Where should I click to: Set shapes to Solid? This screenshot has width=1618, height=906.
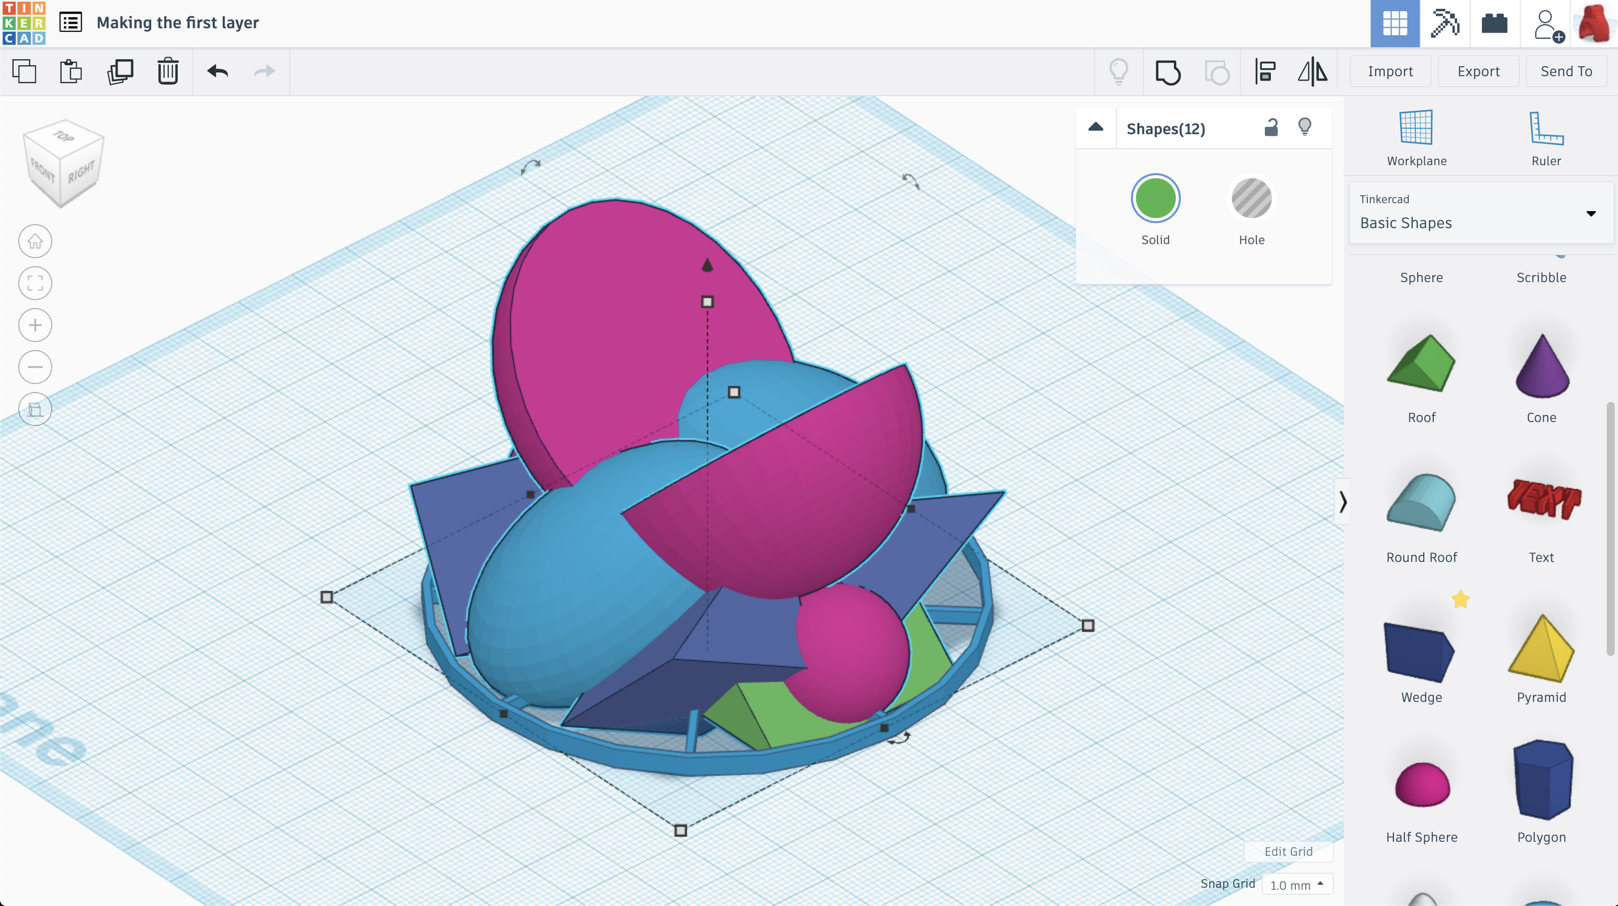[1155, 198]
